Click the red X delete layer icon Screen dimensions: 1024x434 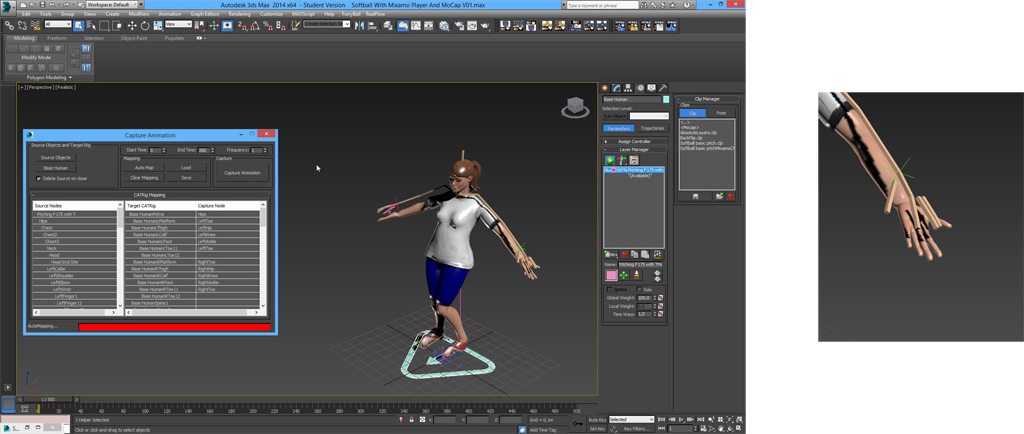pyautogui.click(x=625, y=254)
